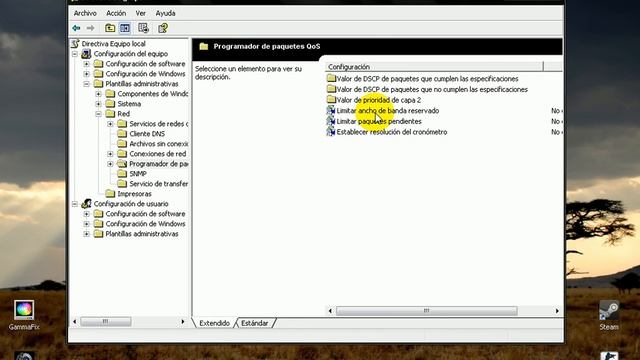The image size is (640, 360).
Task: Switch to the Estándar tab
Action: point(255,323)
